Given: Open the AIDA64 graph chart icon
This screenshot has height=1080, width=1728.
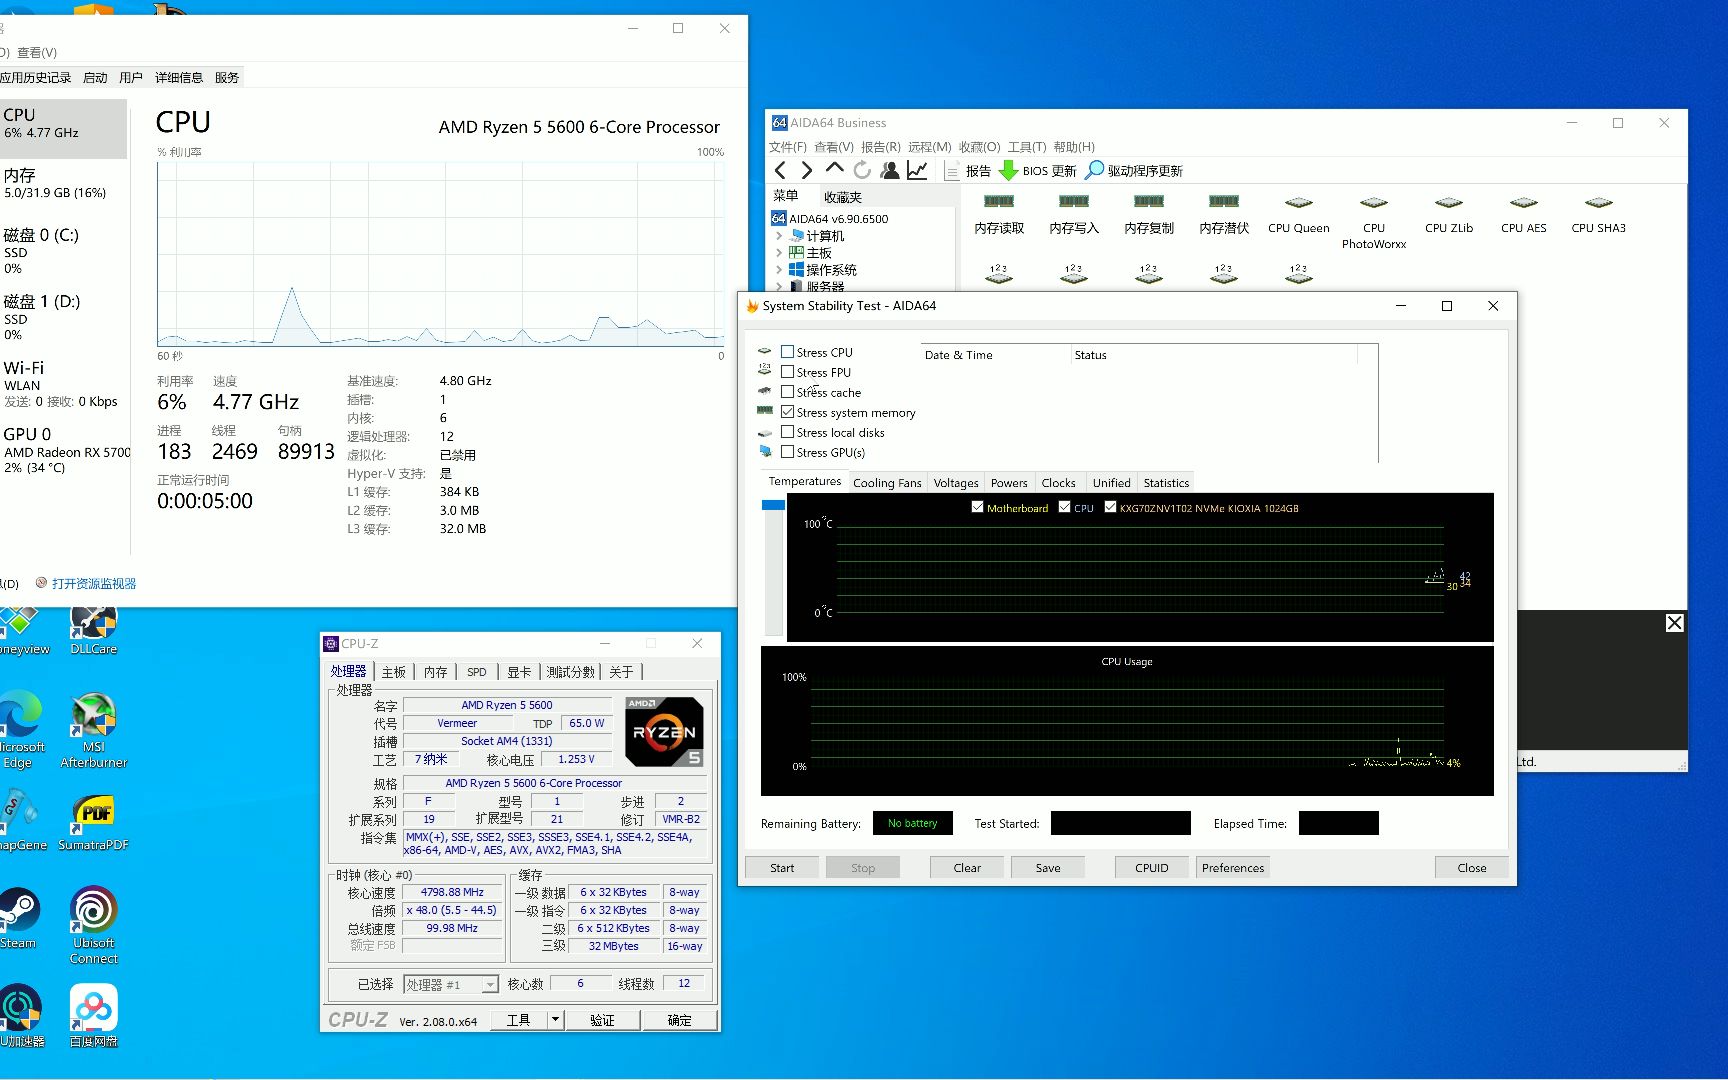Looking at the screenshot, I should pyautogui.click(x=917, y=170).
